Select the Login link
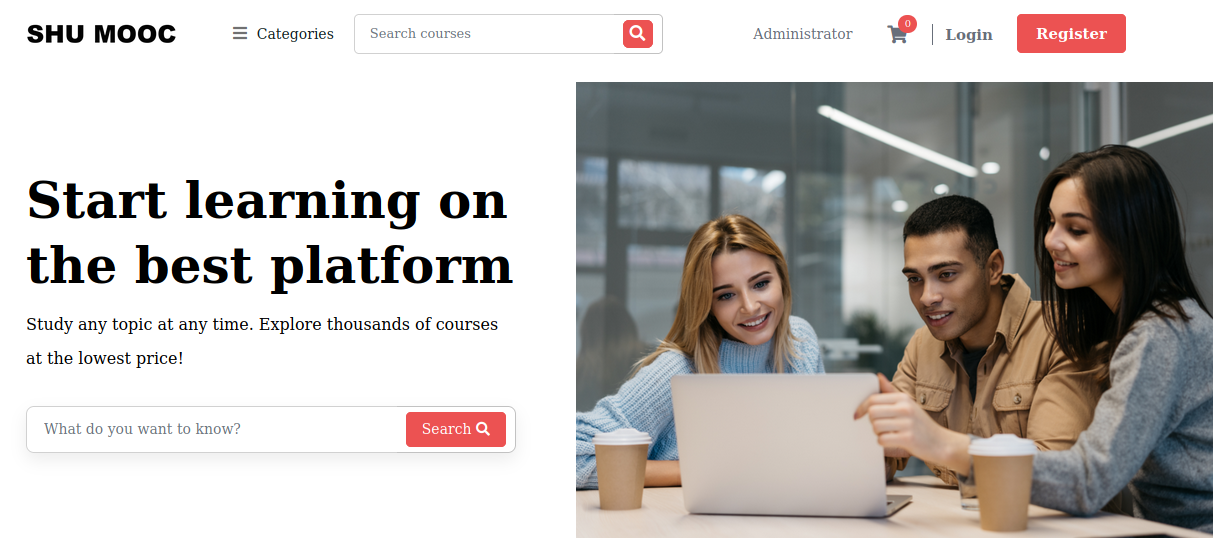 click(969, 34)
